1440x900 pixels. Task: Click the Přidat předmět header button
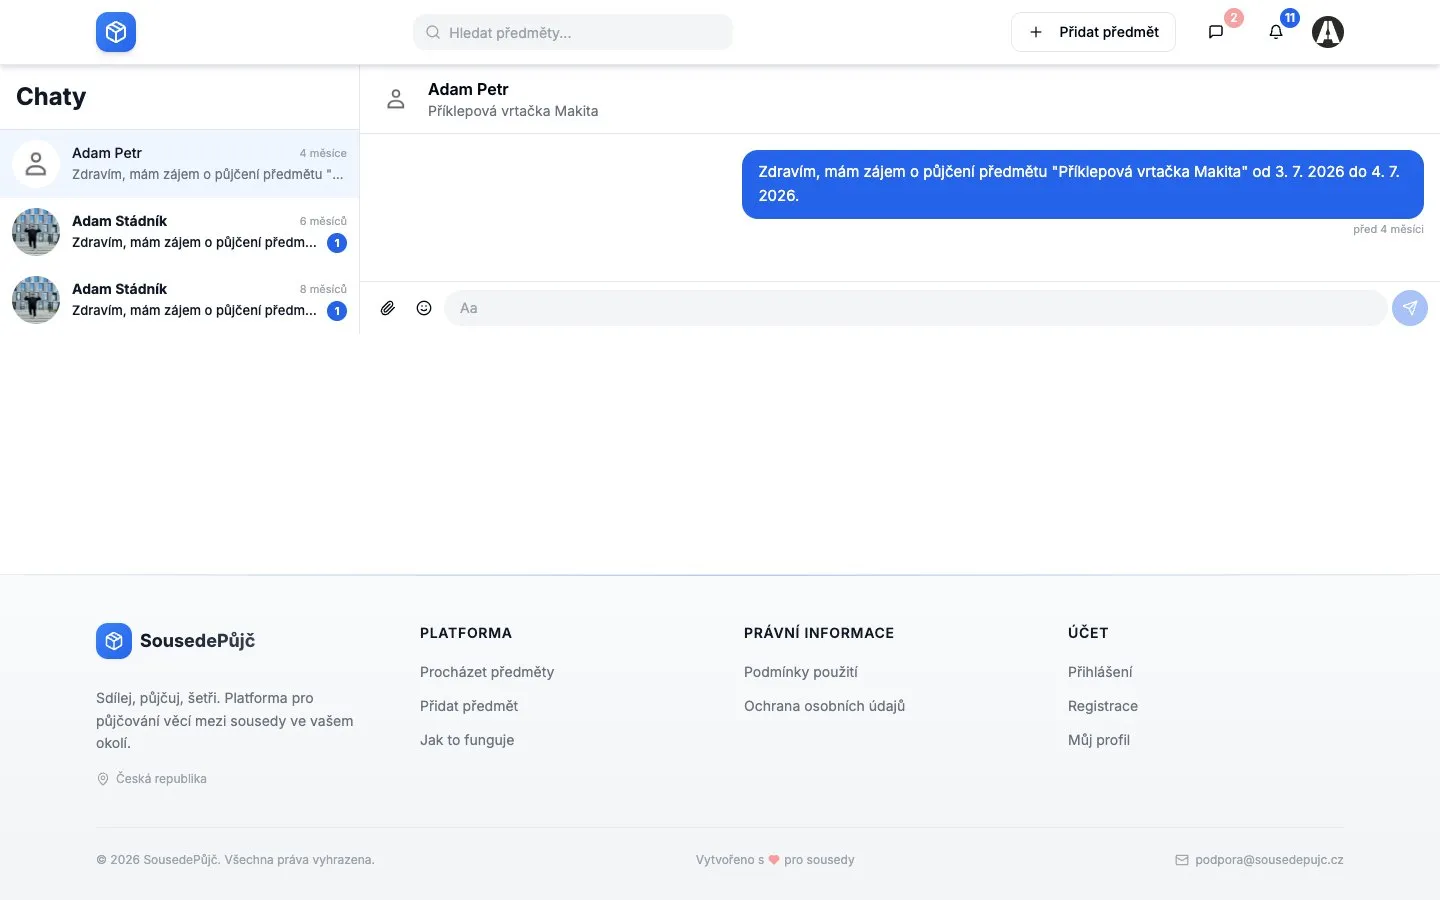pyautogui.click(x=1093, y=32)
